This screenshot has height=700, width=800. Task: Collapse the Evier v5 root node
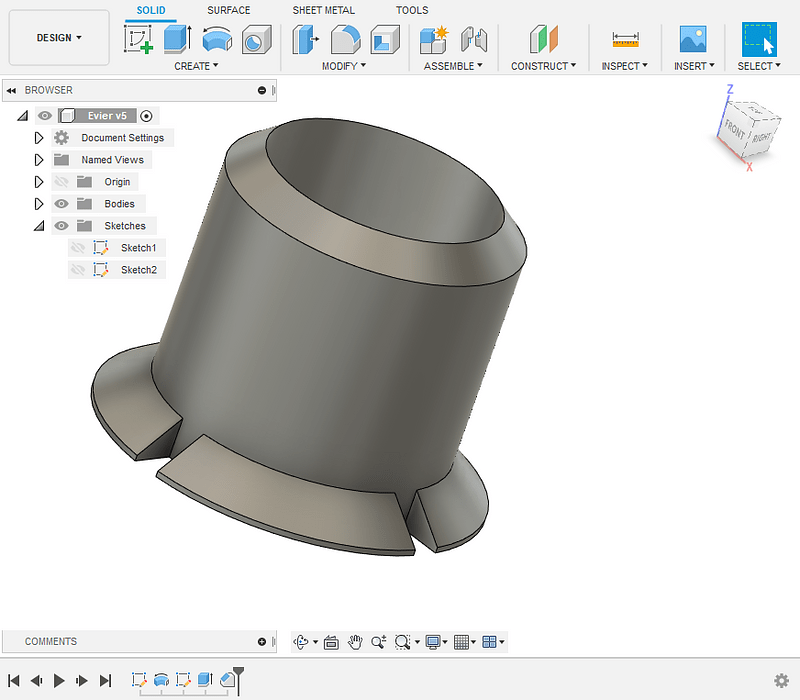pyautogui.click(x=22, y=116)
